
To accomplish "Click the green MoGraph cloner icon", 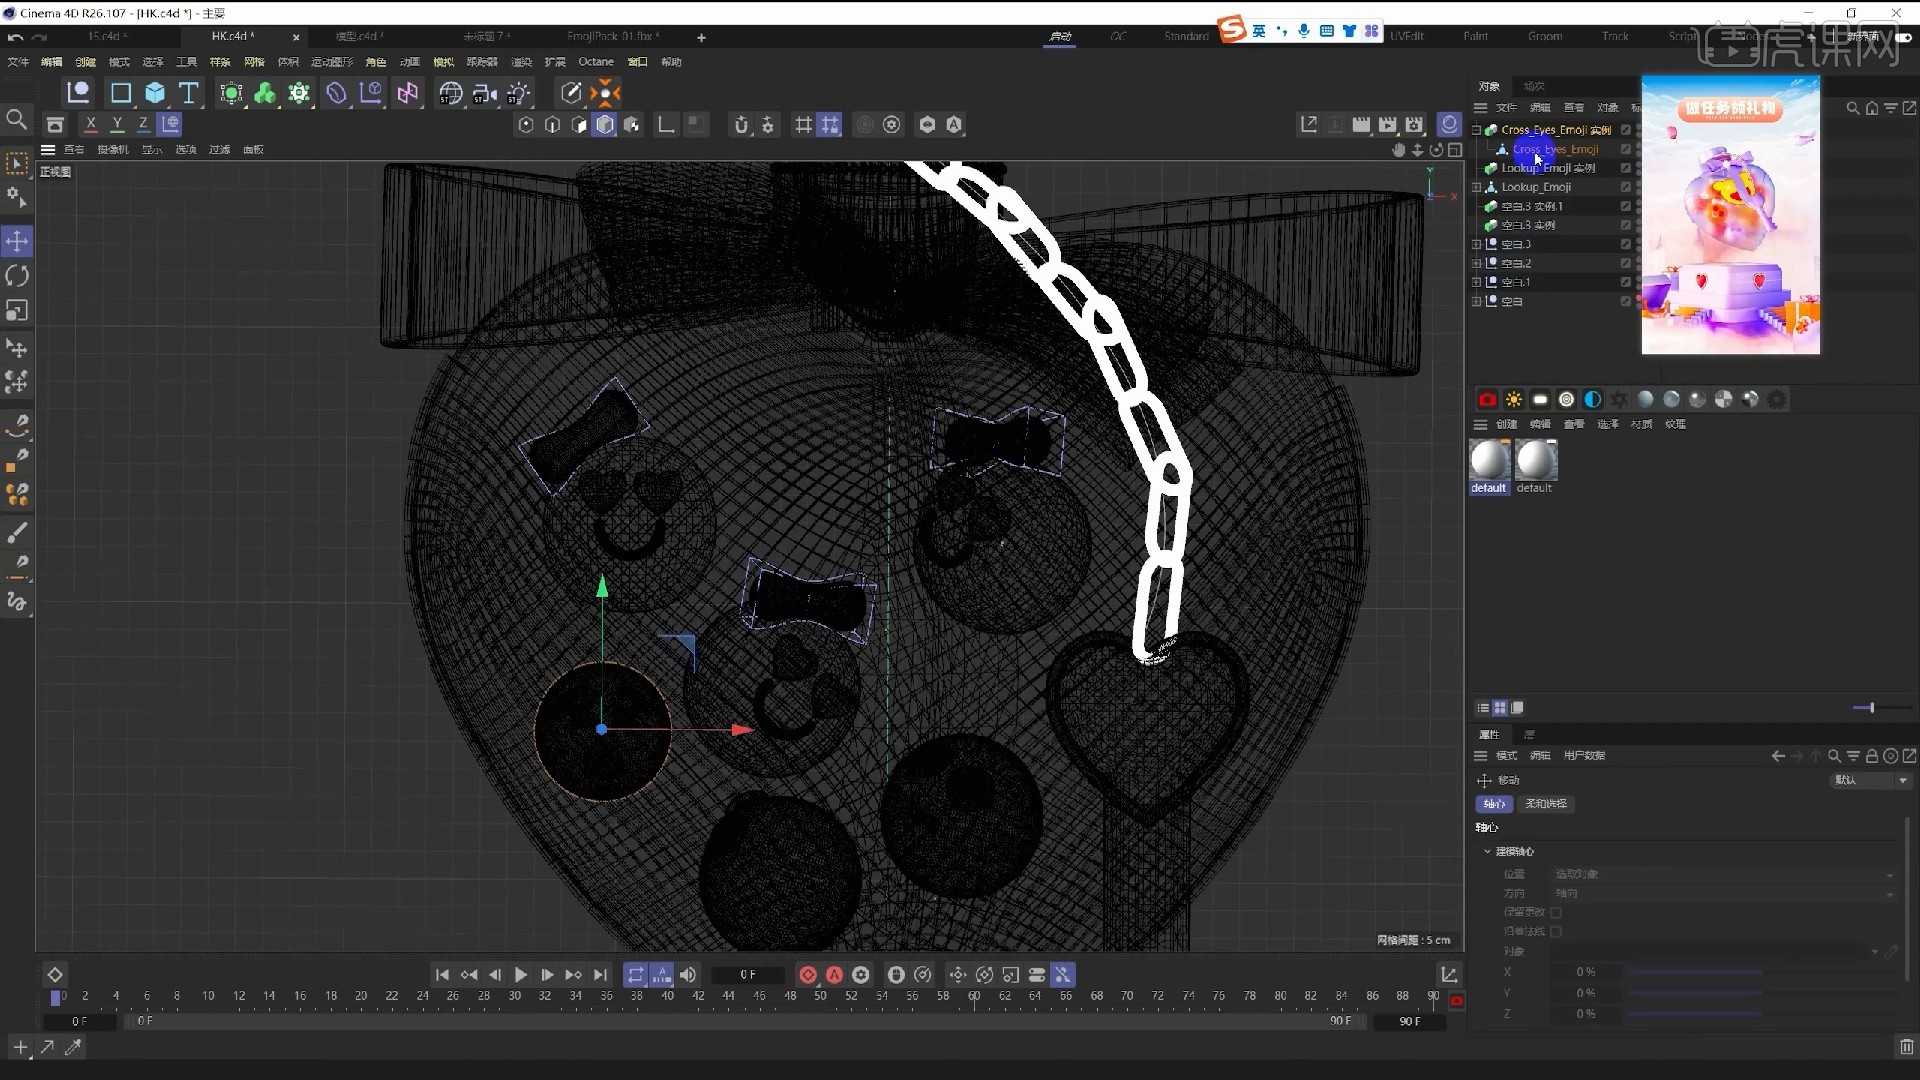I will pyautogui.click(x=264, y=92).
